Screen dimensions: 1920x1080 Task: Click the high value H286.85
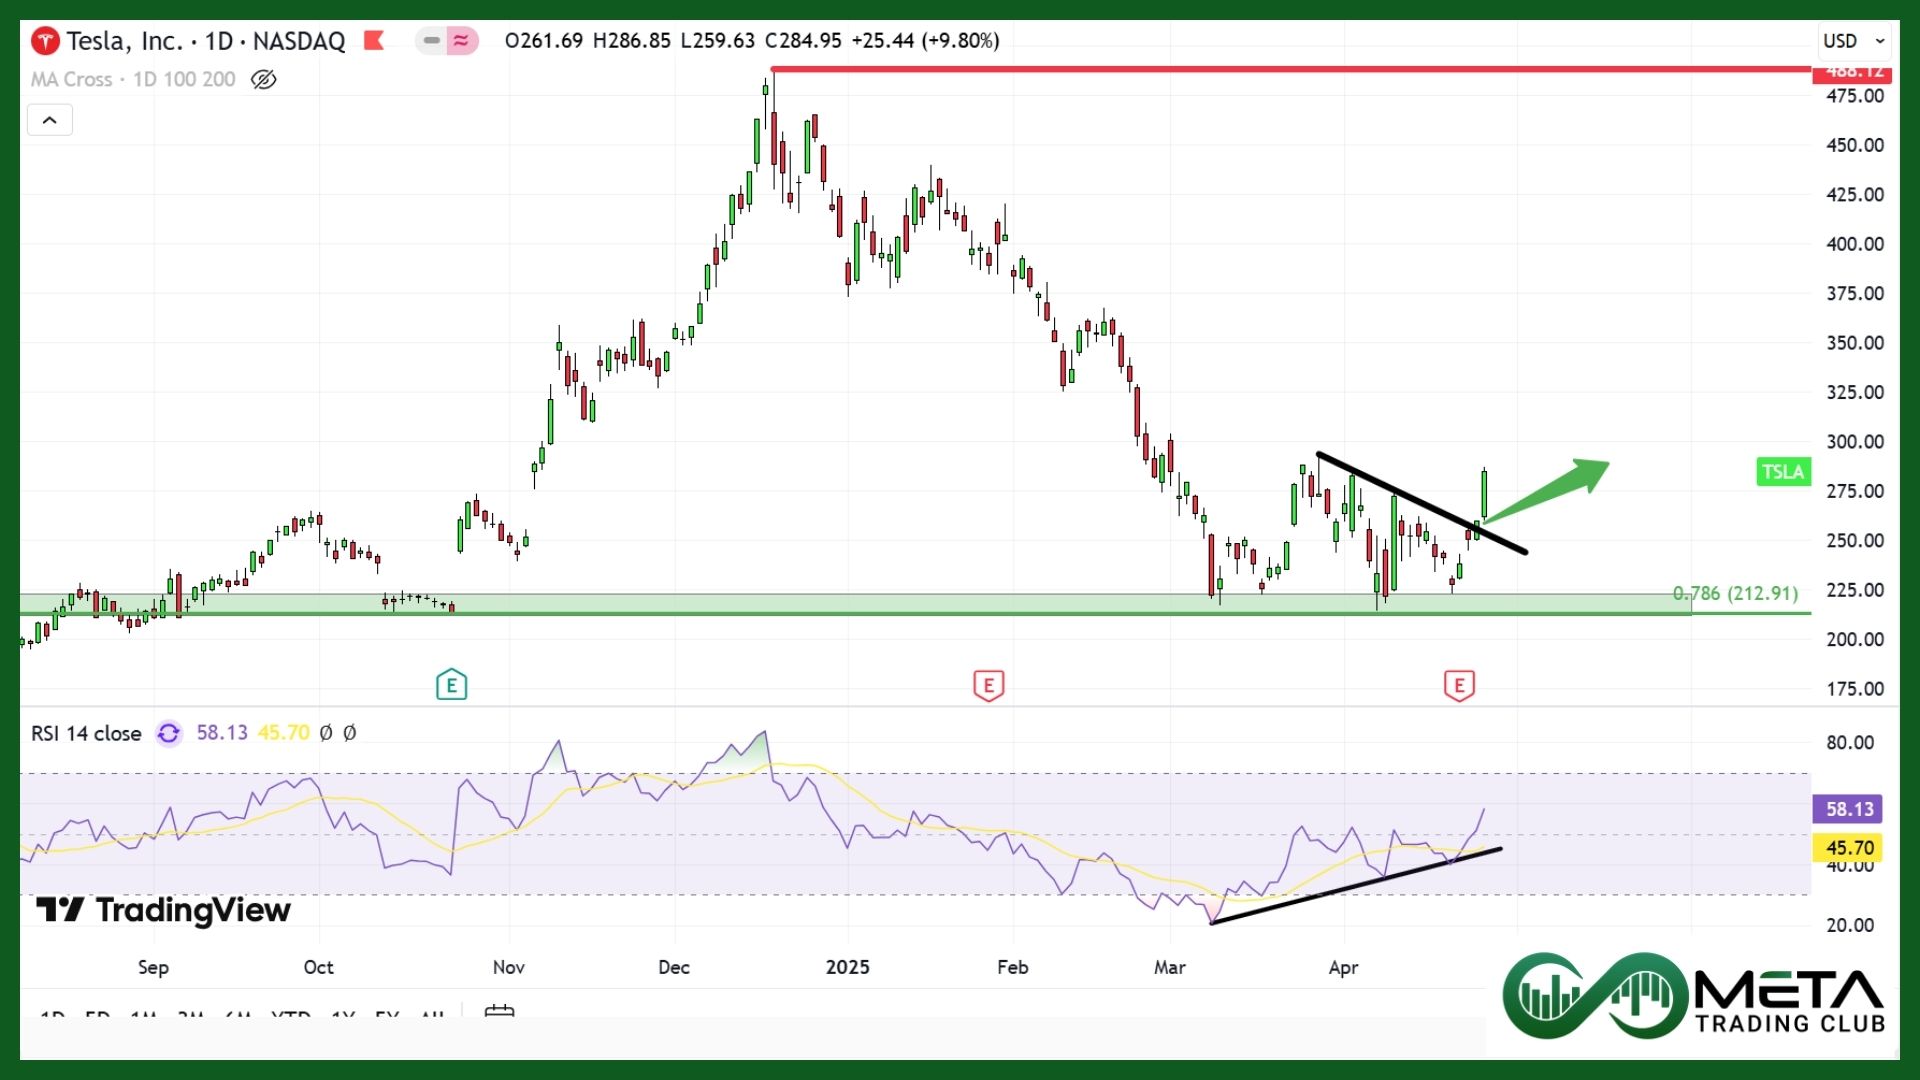632,41
